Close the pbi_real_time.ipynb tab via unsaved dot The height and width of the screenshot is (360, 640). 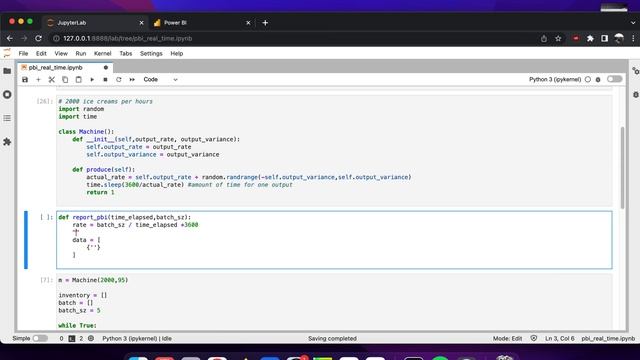[106, 67]
